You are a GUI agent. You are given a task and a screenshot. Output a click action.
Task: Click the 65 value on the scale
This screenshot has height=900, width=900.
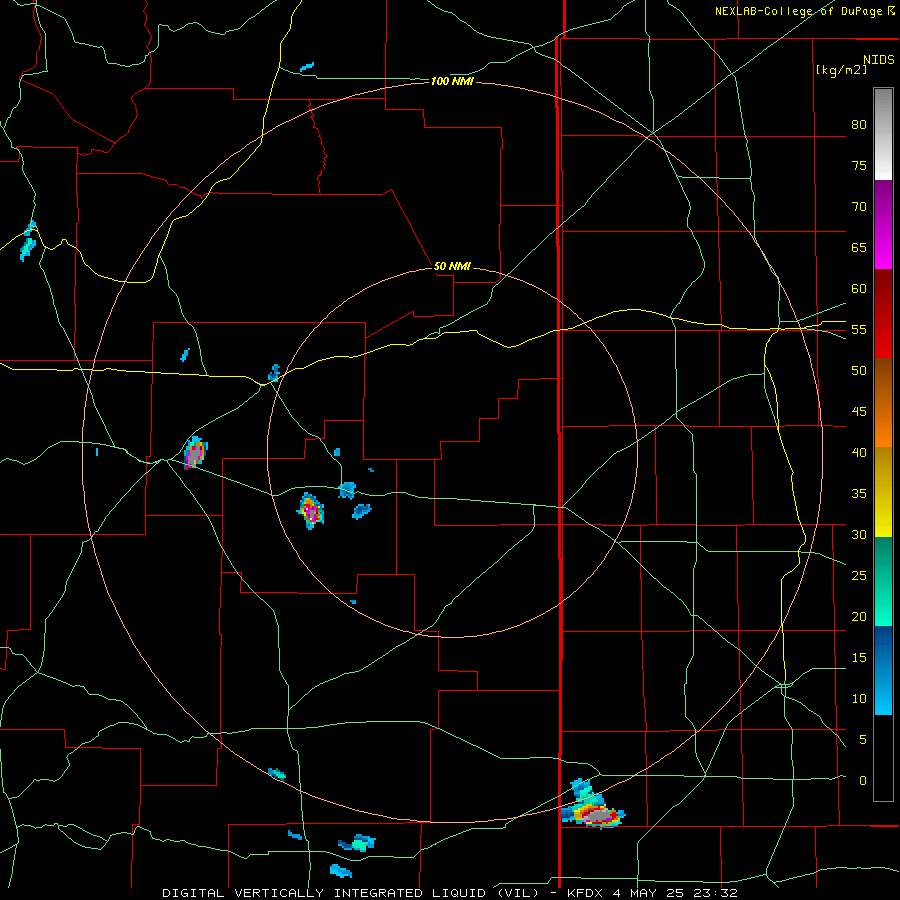859,247
